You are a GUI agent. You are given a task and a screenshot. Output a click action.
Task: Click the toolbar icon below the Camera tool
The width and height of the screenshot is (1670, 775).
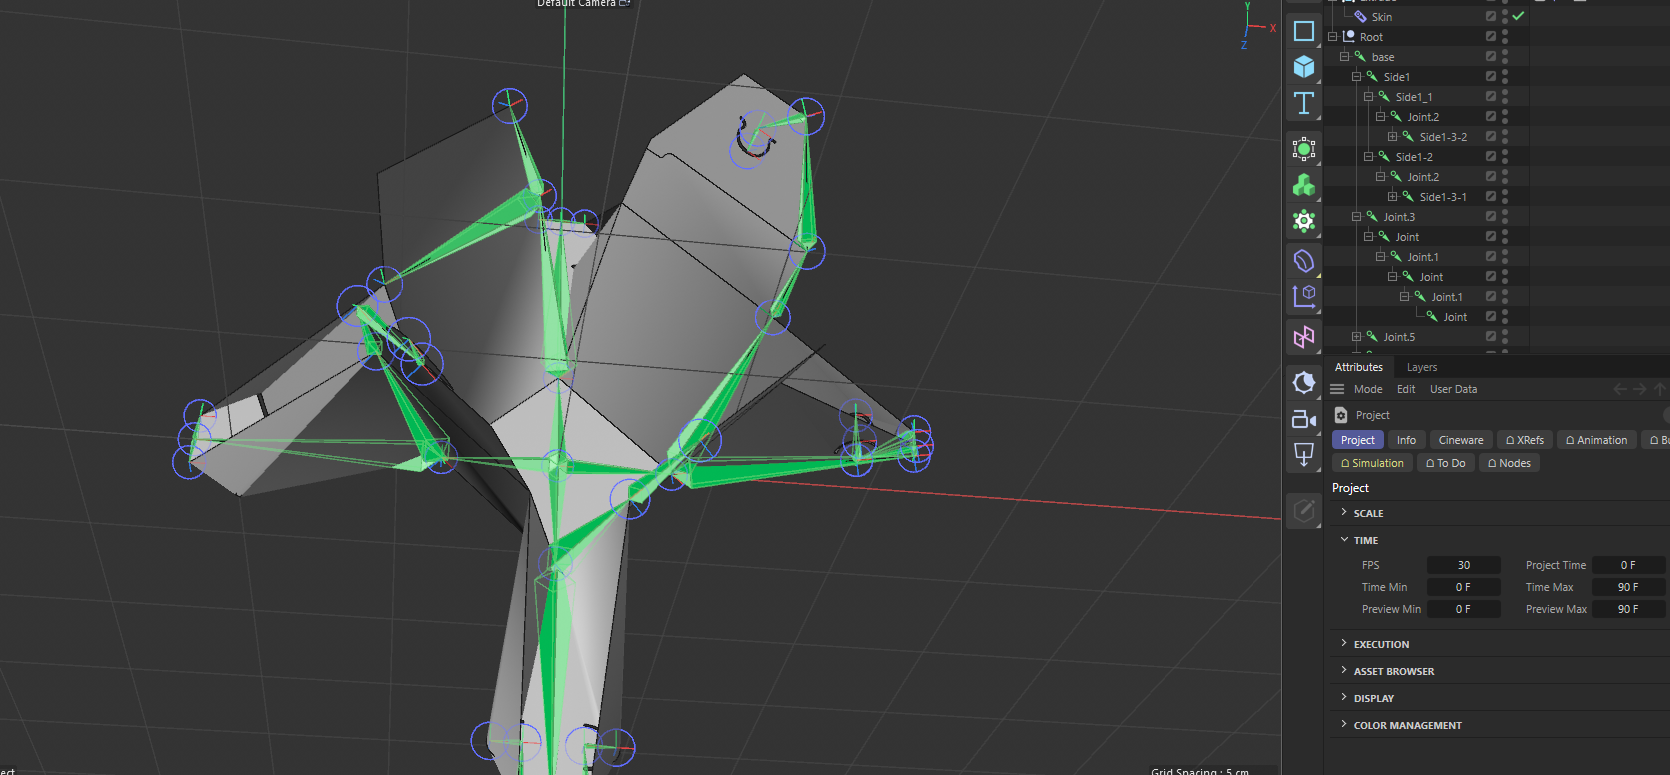(x=1304, y=455)
